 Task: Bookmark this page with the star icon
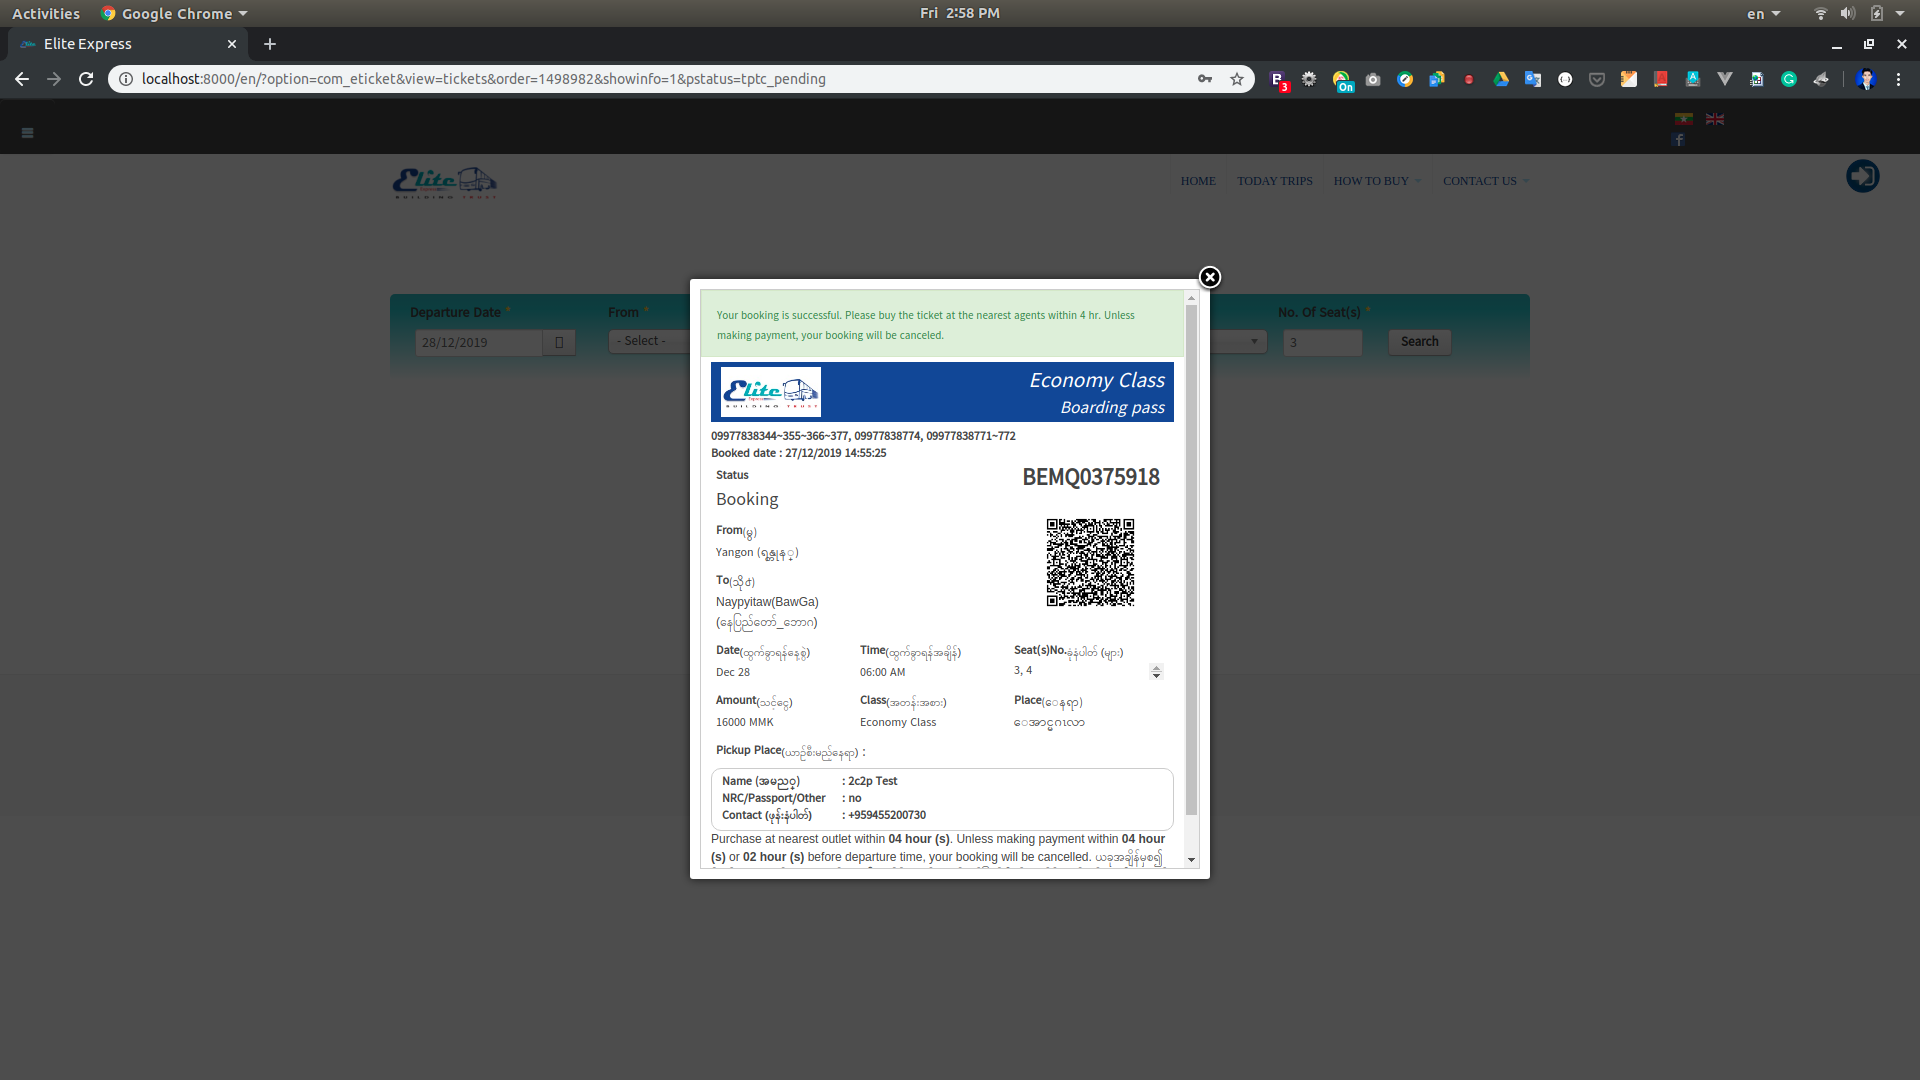pyautogui.click(x=1237, y=79)
